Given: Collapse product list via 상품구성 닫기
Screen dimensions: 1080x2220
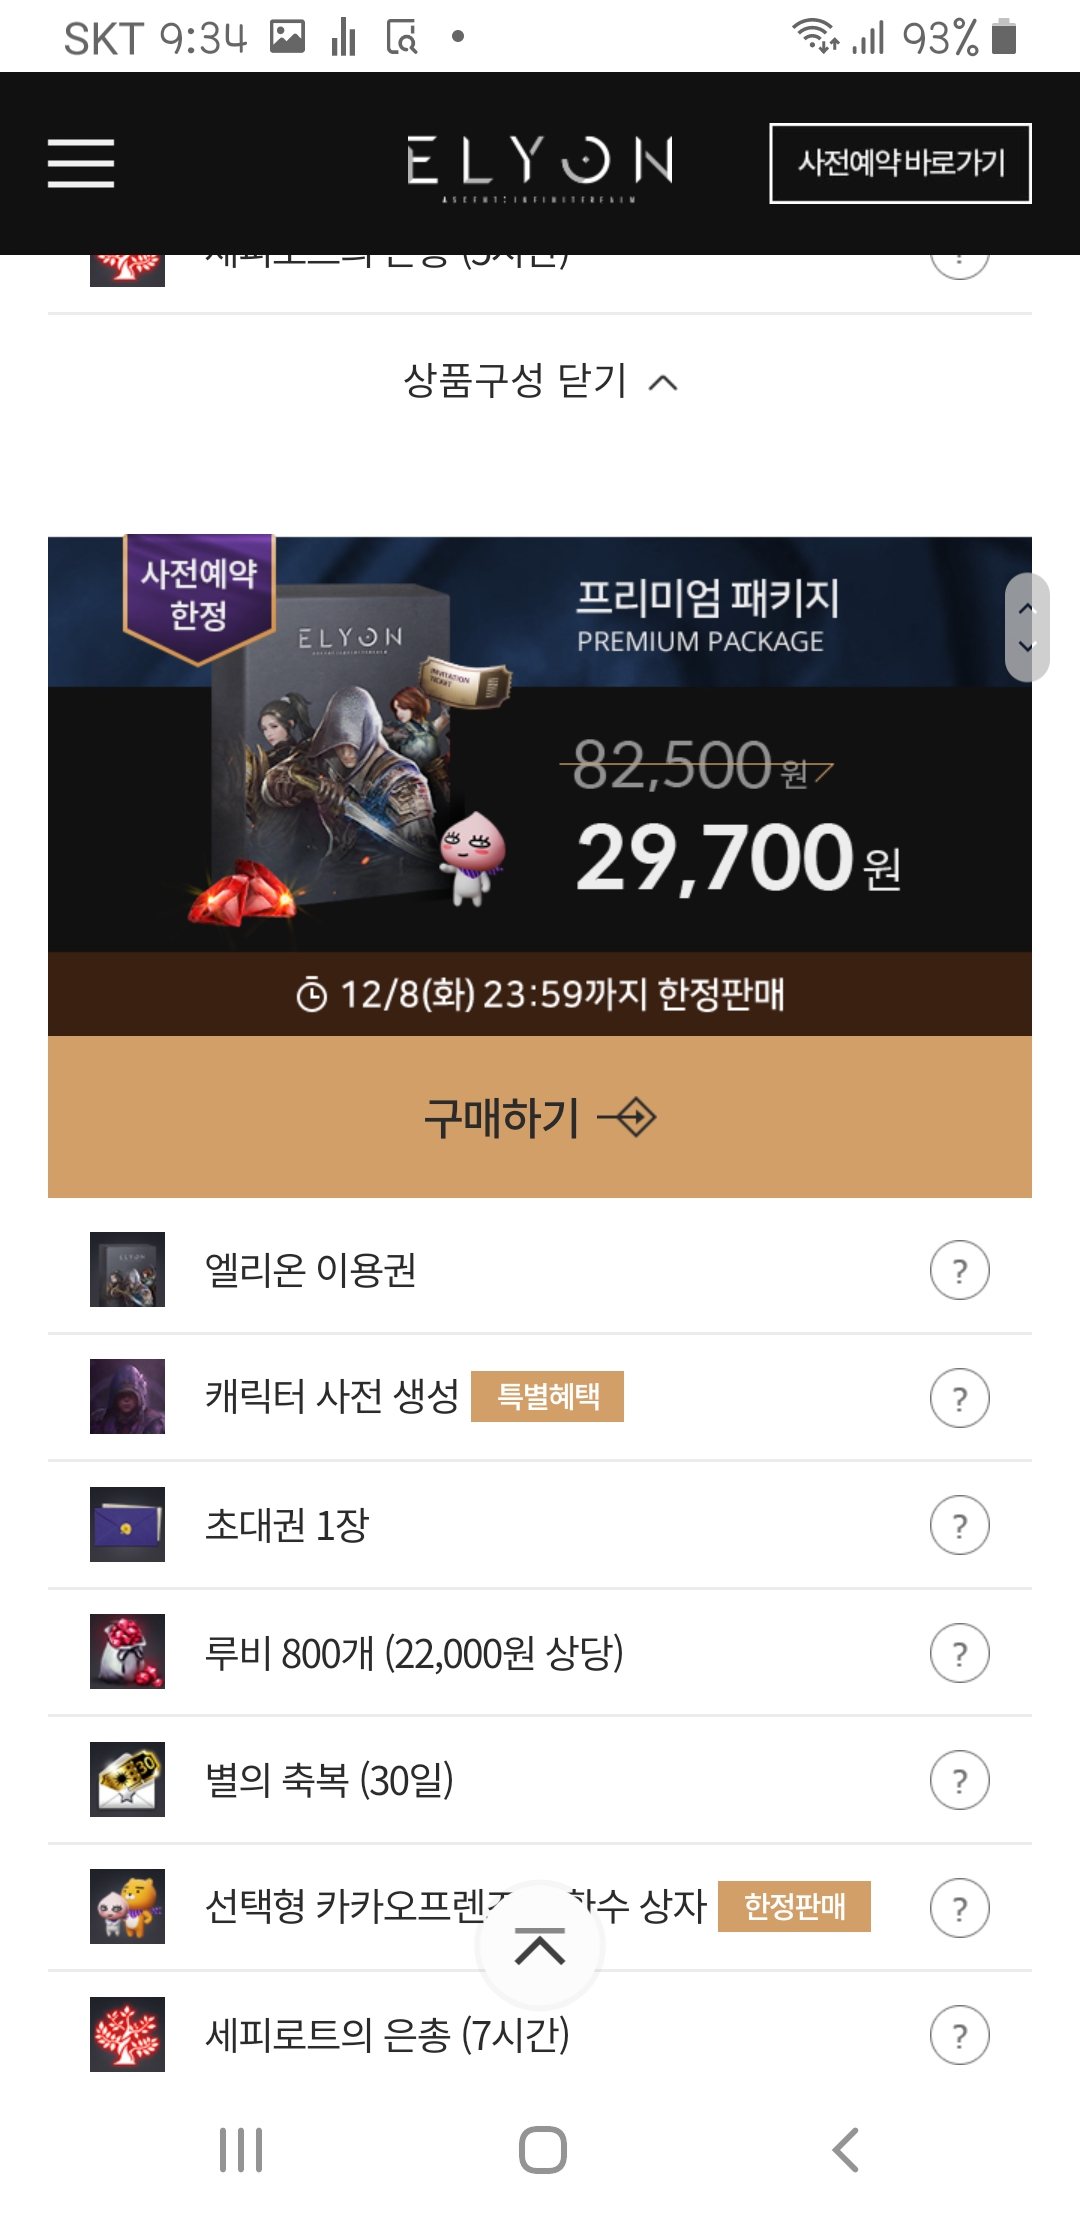Looking at the screenshot, I should [540, 381].
